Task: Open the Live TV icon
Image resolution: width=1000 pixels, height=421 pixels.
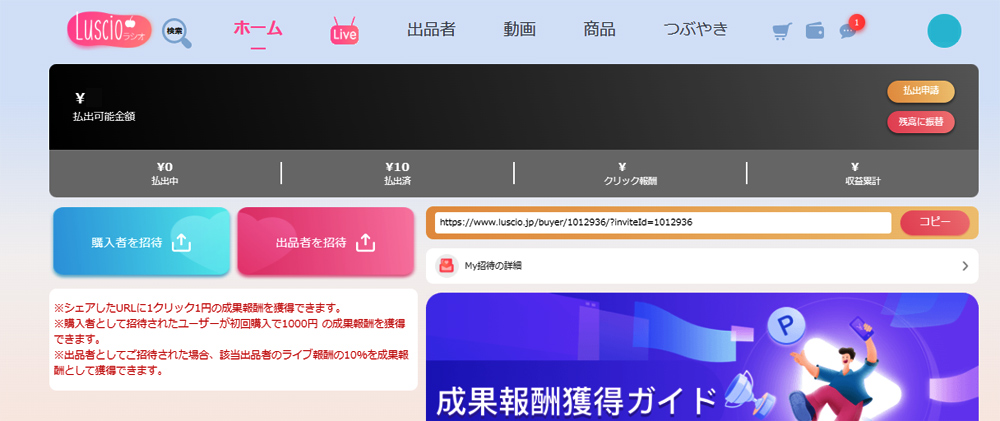Action: point(344,31)
